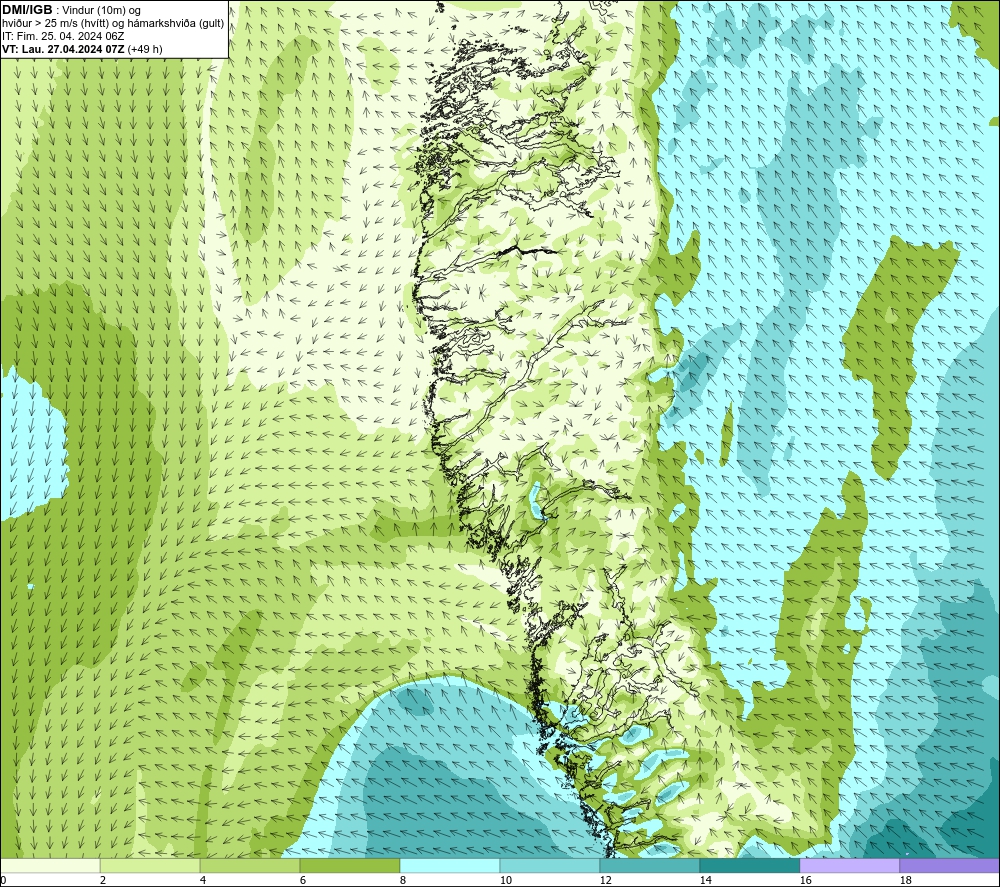Select the 0–2 m/s palest legend color
This screenshot has width=1000, height=887.
(x=50, y=866)
